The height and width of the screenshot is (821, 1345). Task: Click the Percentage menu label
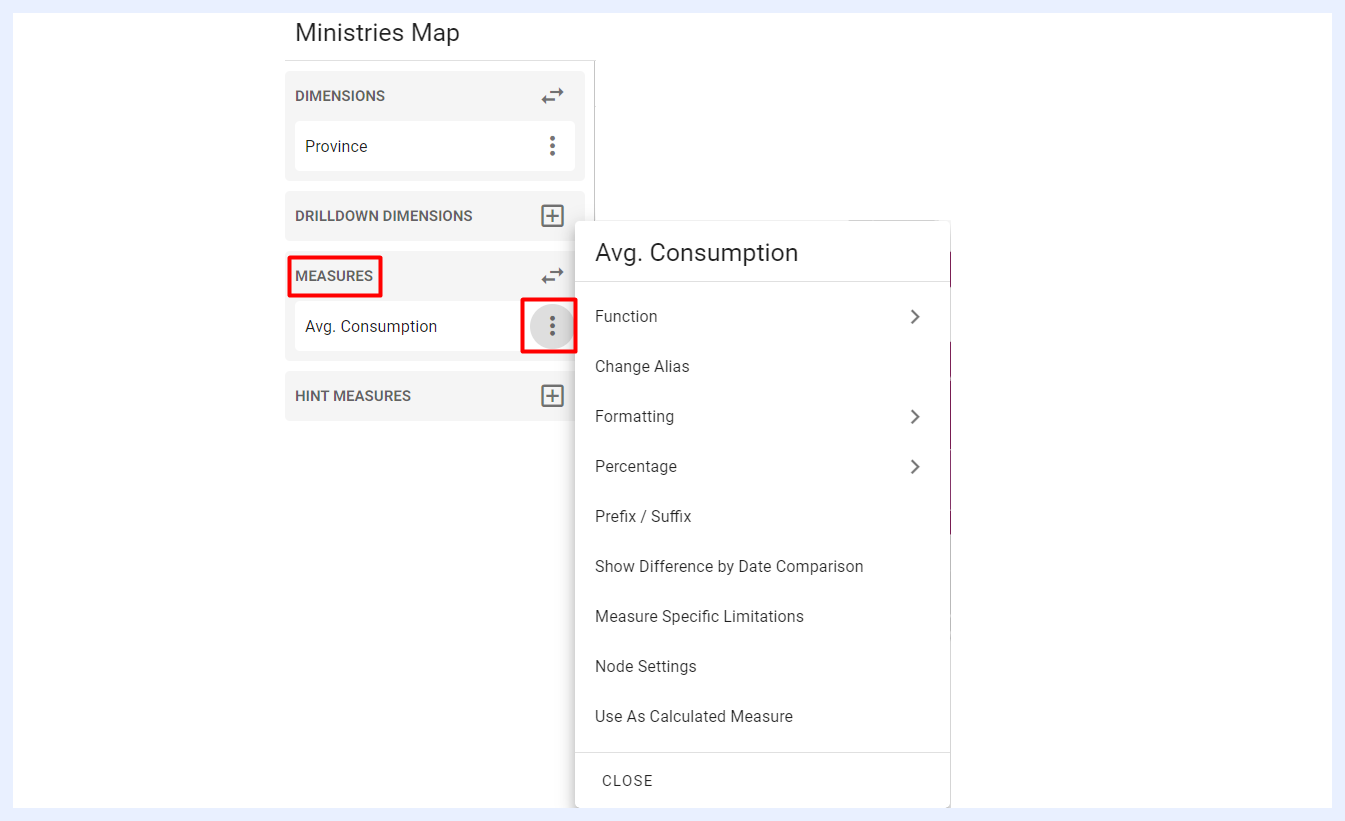636,466
